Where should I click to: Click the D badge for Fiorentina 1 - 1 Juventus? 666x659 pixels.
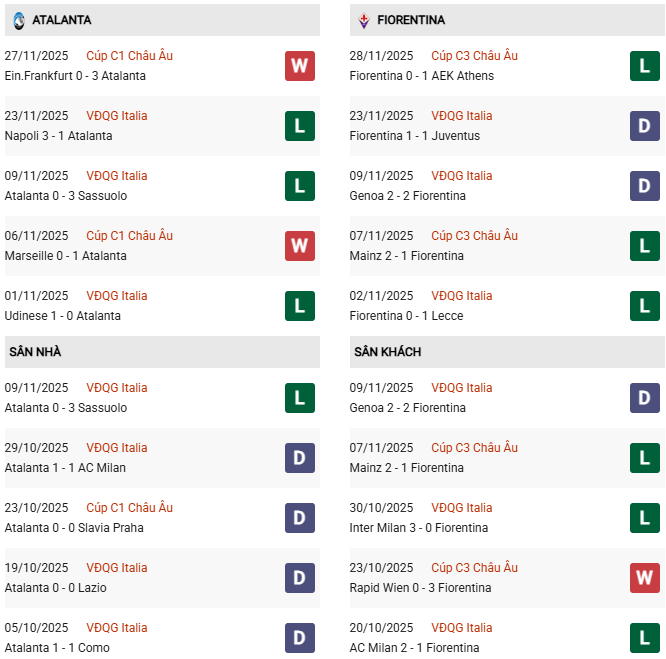[644, 126]
